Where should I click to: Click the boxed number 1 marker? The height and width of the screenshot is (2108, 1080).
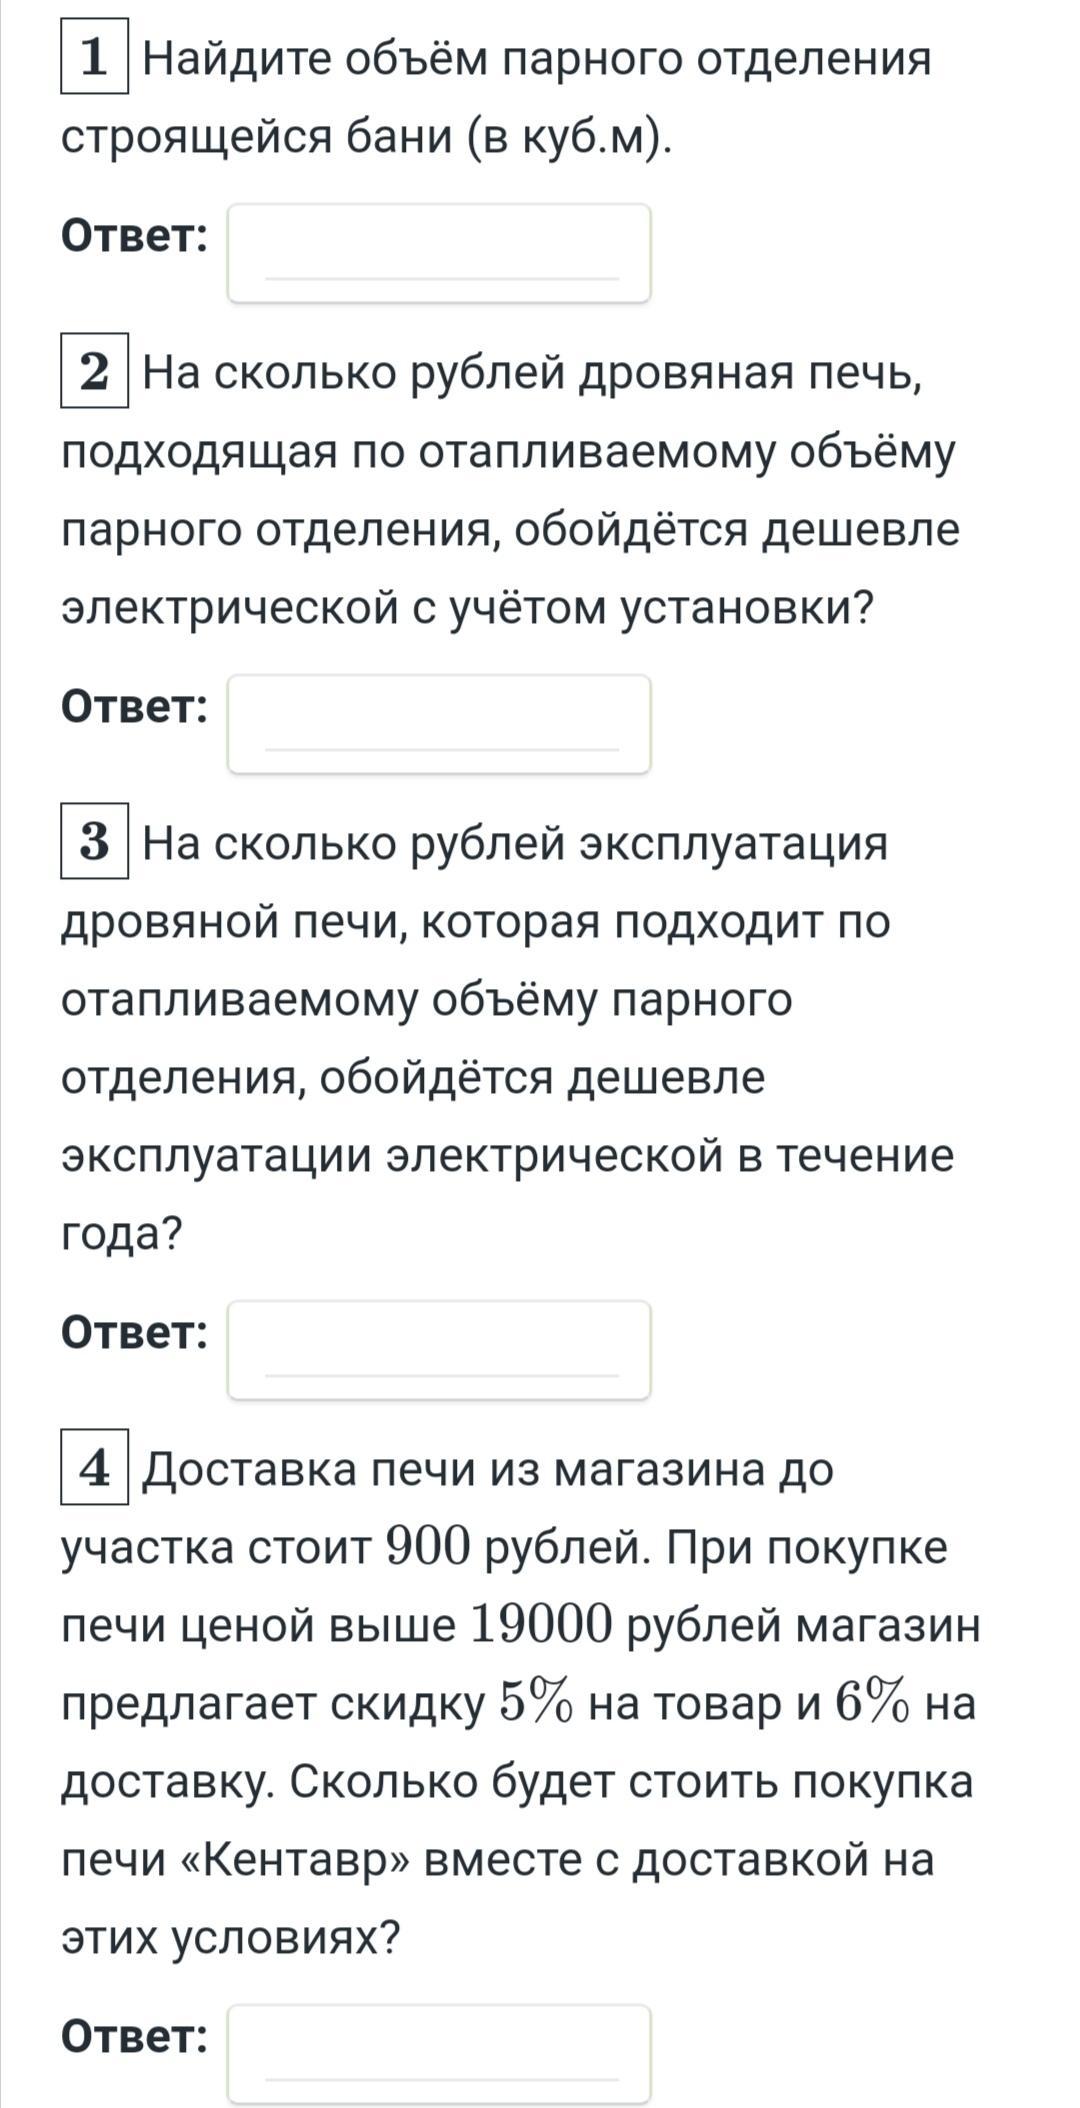(x=95, y=57)
